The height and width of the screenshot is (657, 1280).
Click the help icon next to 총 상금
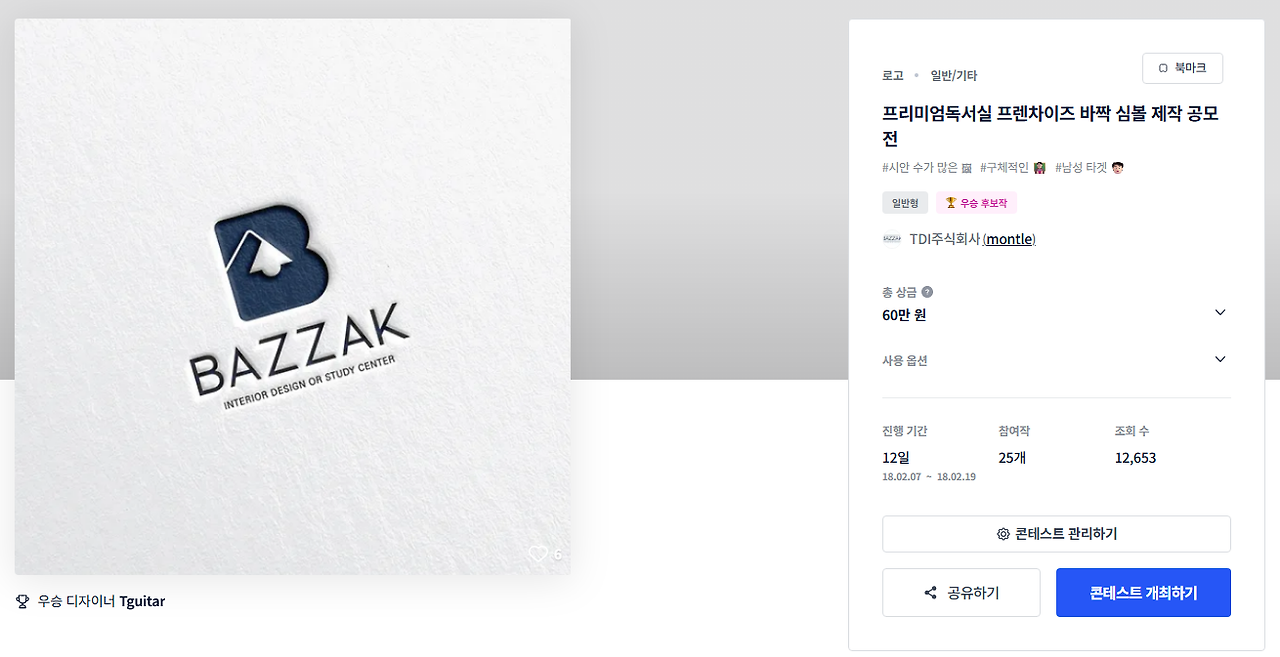(927, 292)
